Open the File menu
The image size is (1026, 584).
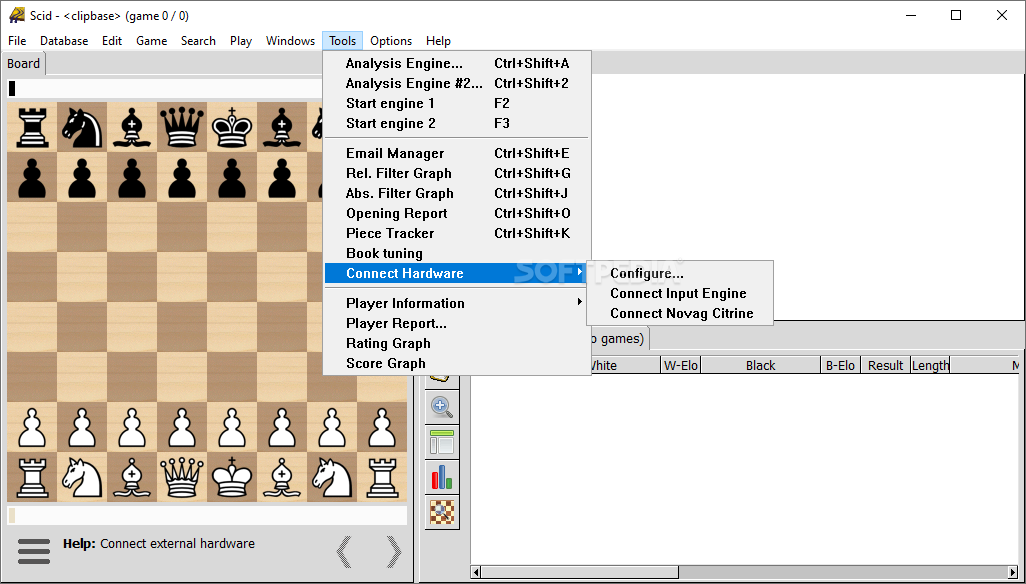(x=17, y=41)
